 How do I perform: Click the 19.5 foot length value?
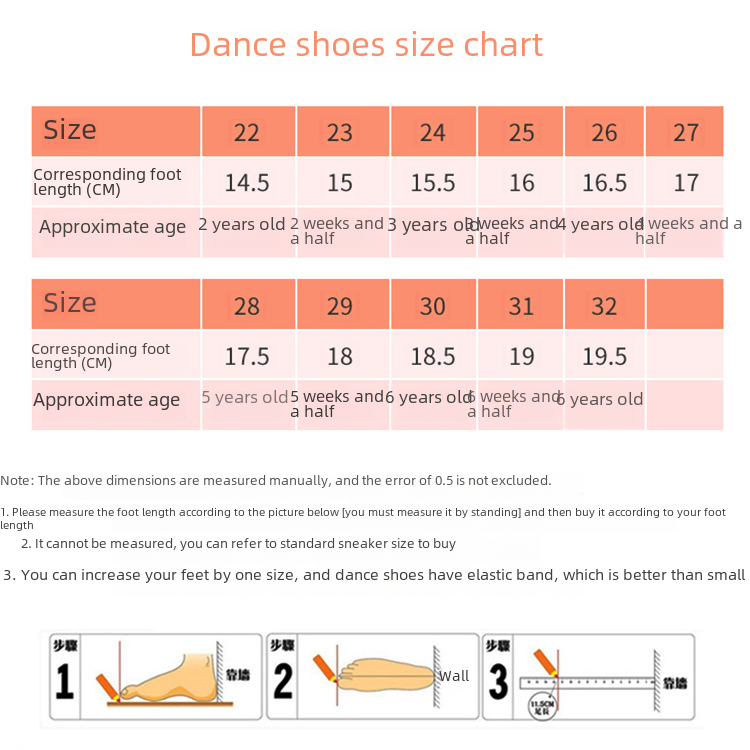click(604, 357)
